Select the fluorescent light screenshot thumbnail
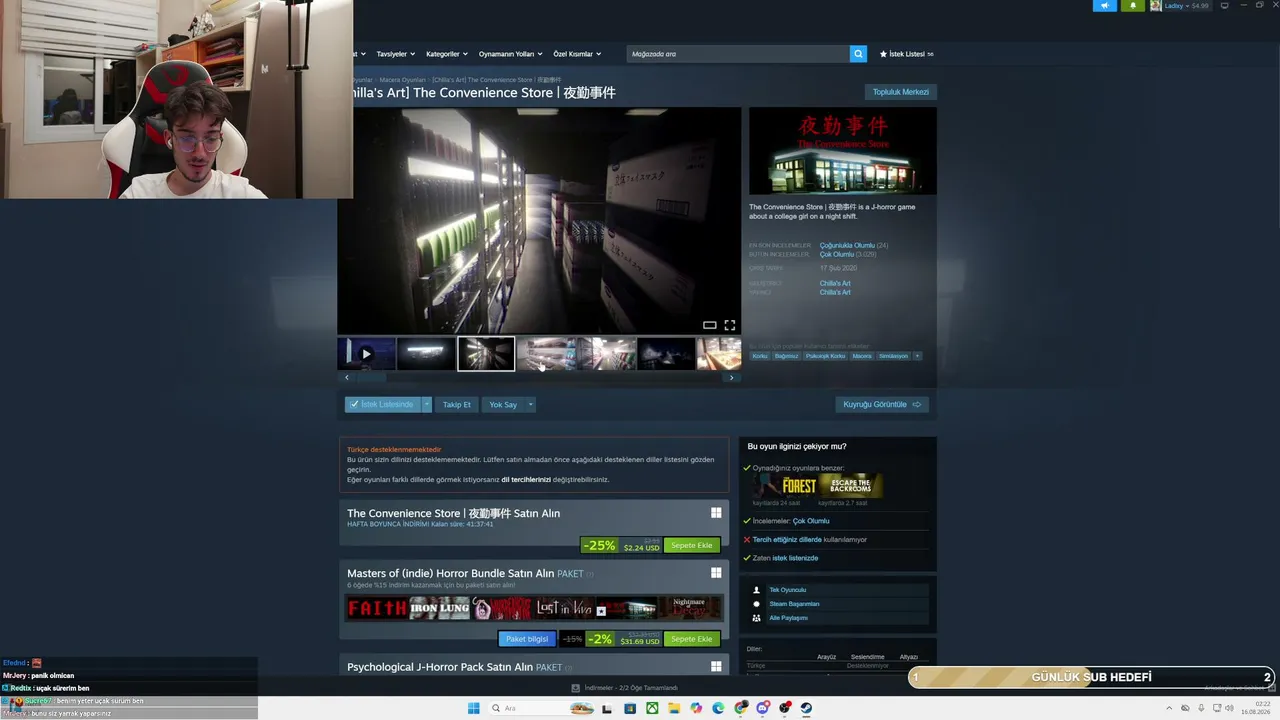The height and width of the screenshot is (720, 1280). click(426, 354)
